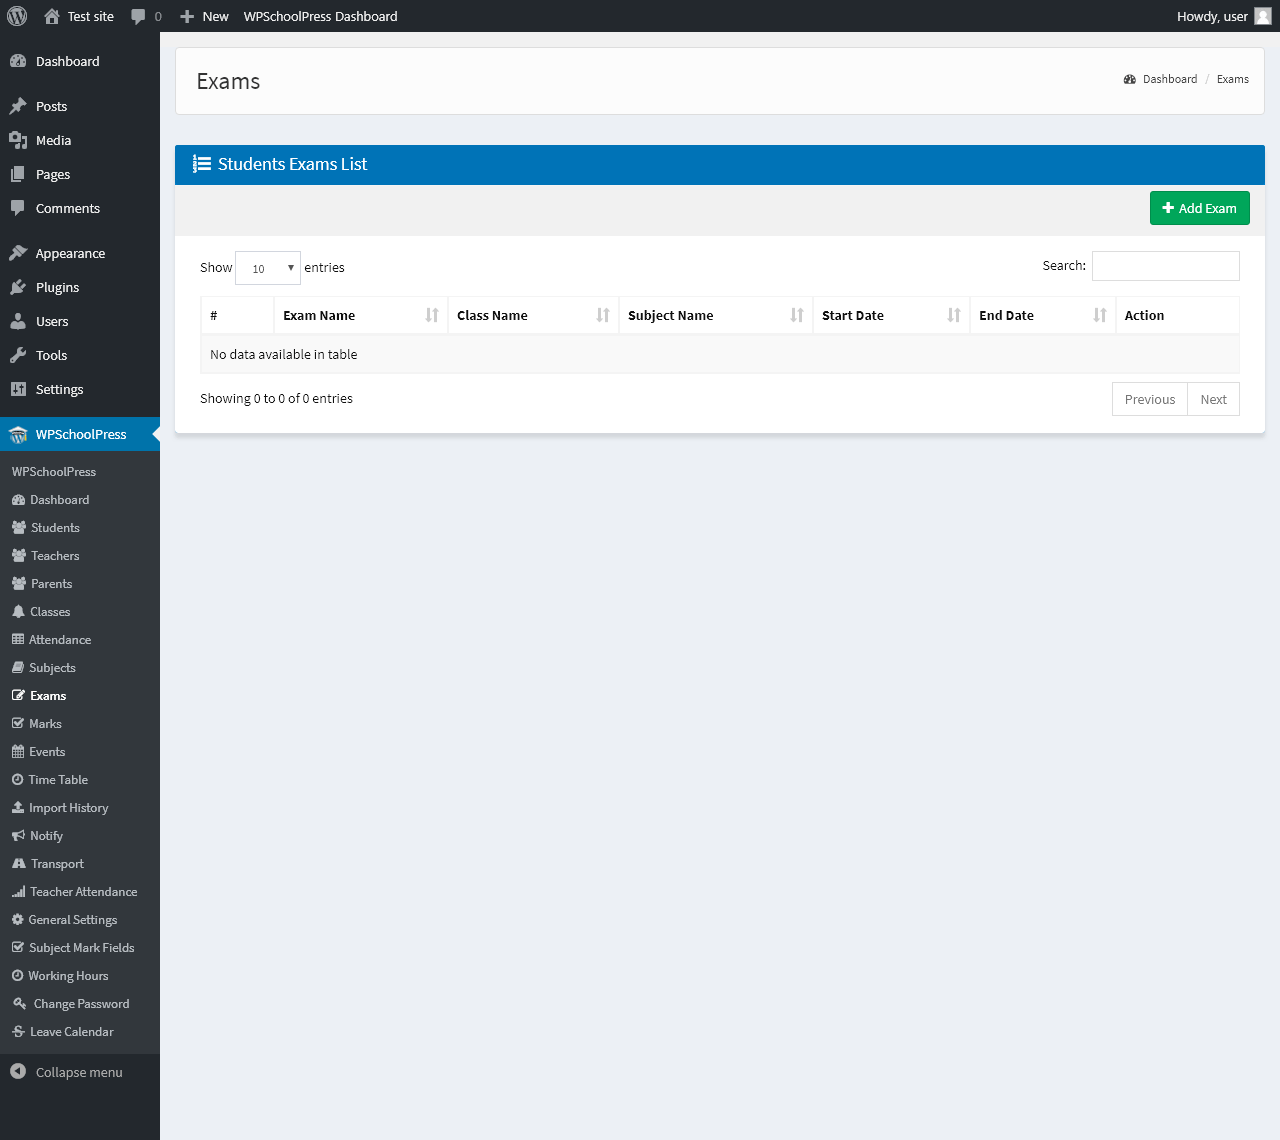Click the comments bubble icon in admin bar

(x=138, y=16)
